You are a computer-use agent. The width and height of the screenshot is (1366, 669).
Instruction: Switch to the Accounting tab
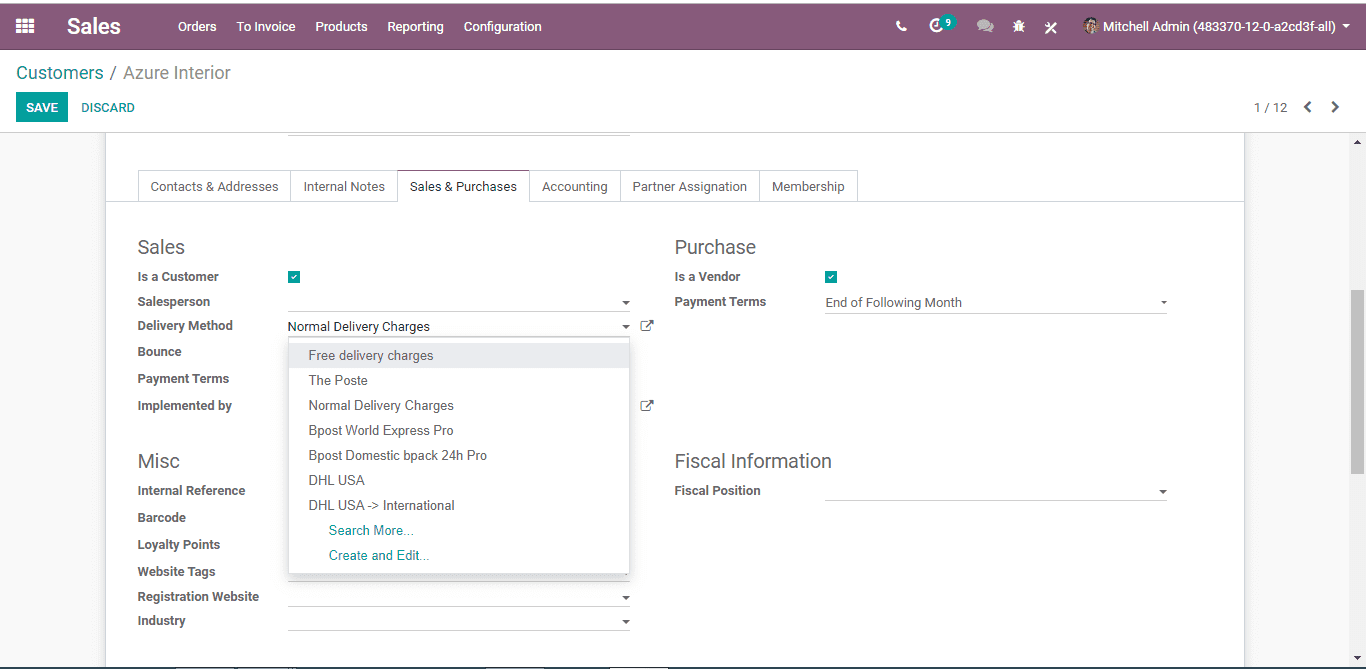click(x=574, y=186)
